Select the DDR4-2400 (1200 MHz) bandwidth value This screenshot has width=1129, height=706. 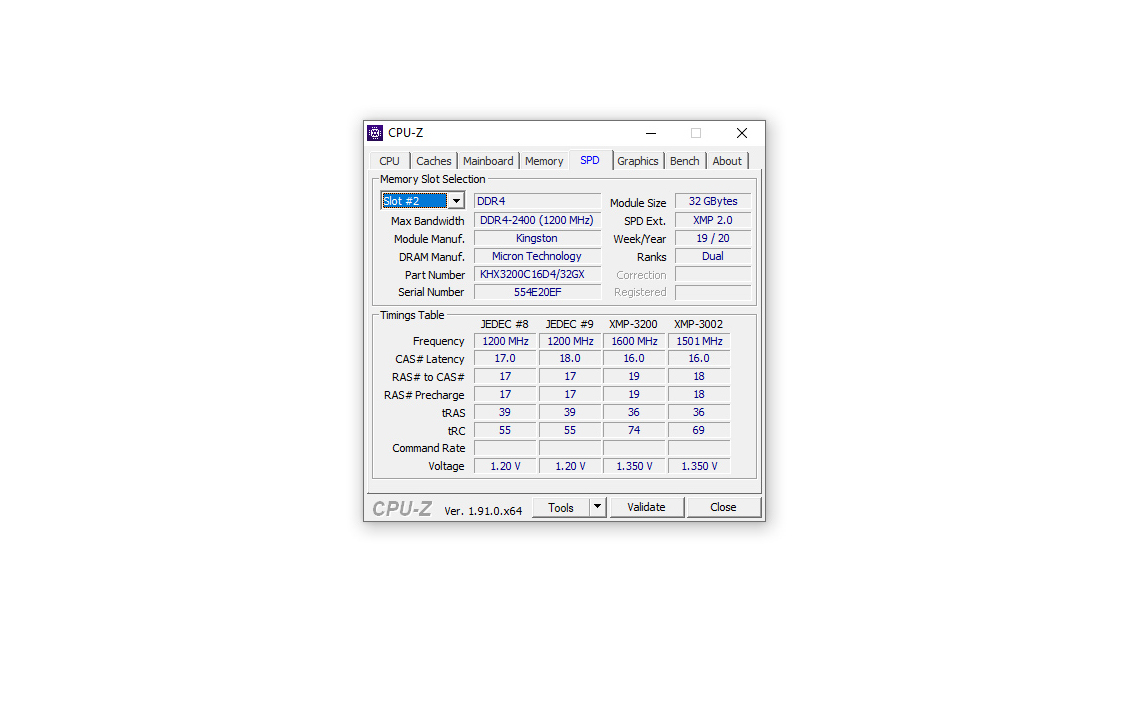[537, 220]
